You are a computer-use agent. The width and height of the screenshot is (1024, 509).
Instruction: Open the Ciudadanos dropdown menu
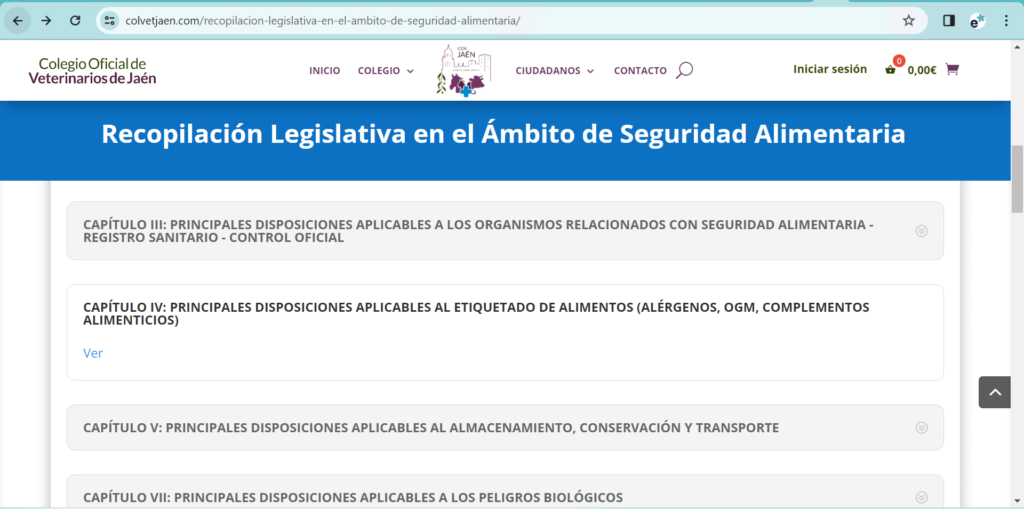tap(554, 71)
